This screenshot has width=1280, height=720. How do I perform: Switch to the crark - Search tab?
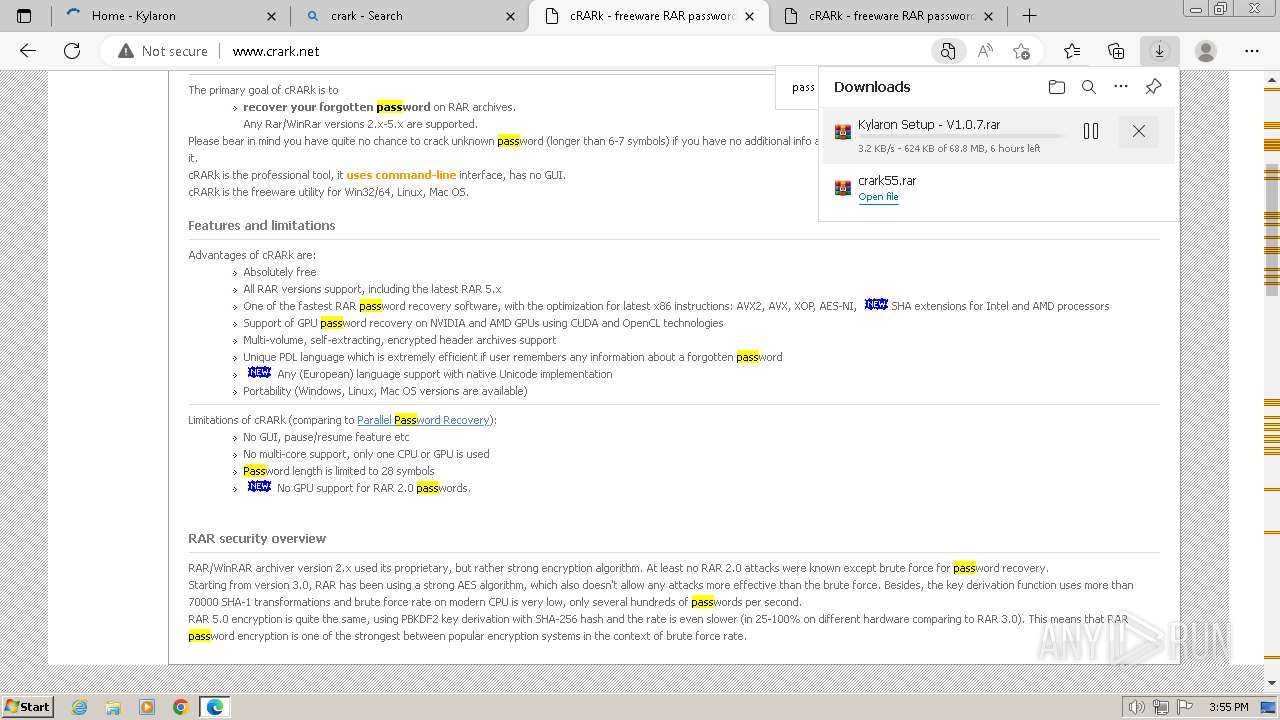pyautogui.click(x=410, y=16)
